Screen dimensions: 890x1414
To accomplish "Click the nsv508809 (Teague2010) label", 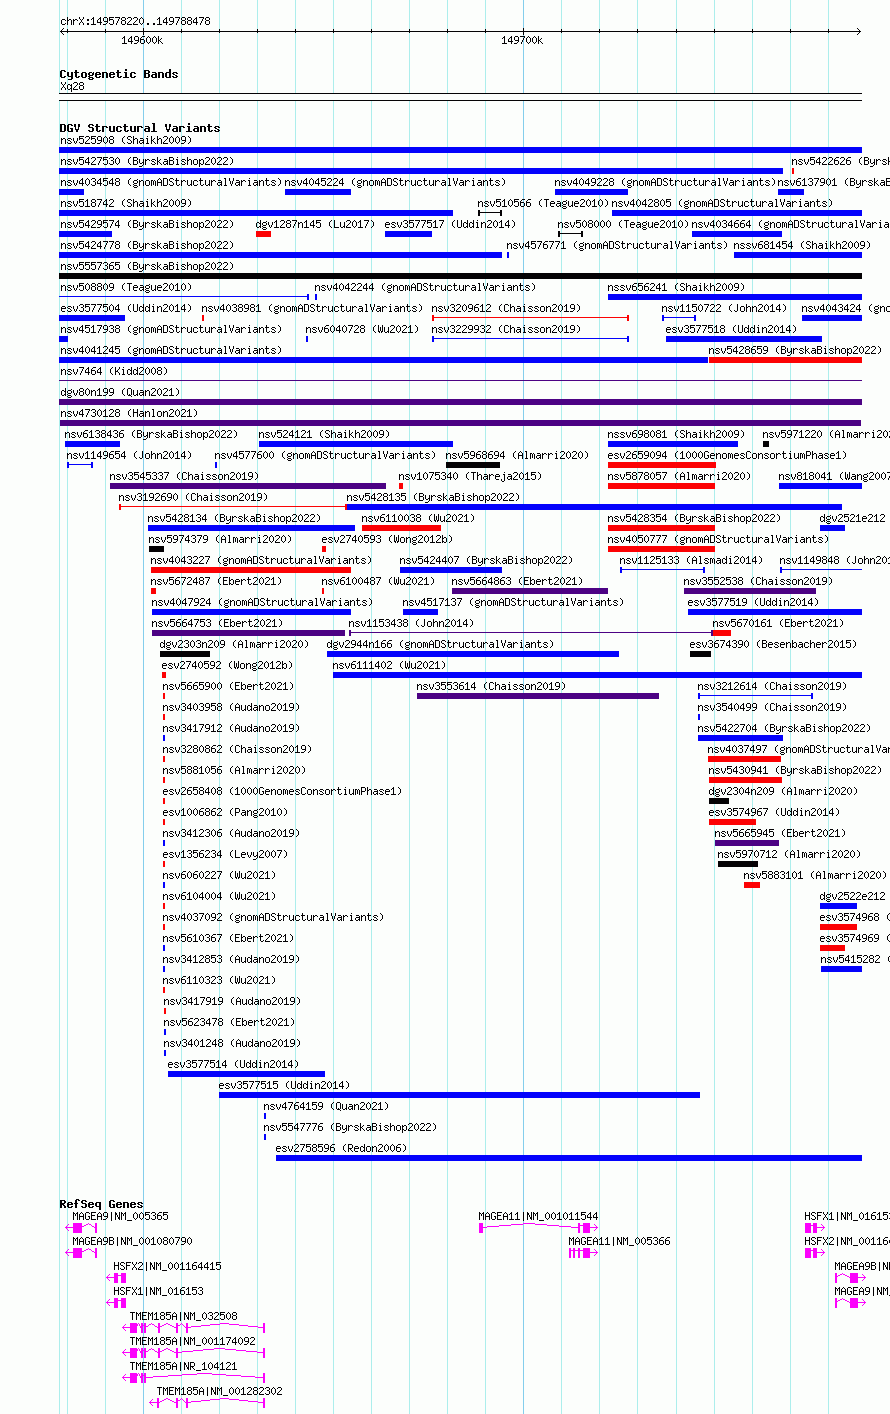I will [x=125, y=287].
